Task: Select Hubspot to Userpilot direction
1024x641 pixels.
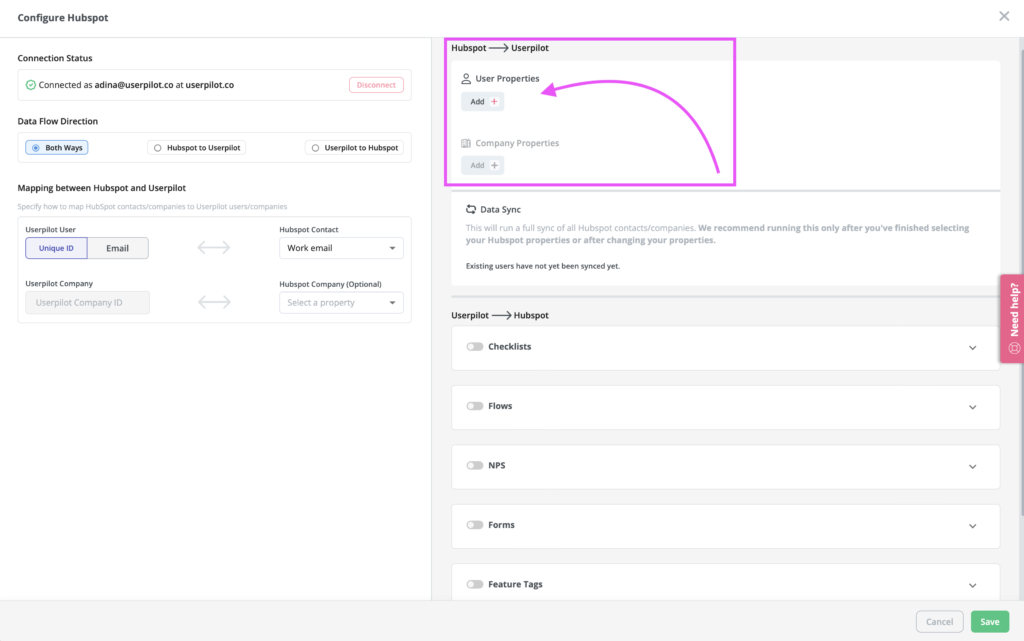Action: [197, 148]
